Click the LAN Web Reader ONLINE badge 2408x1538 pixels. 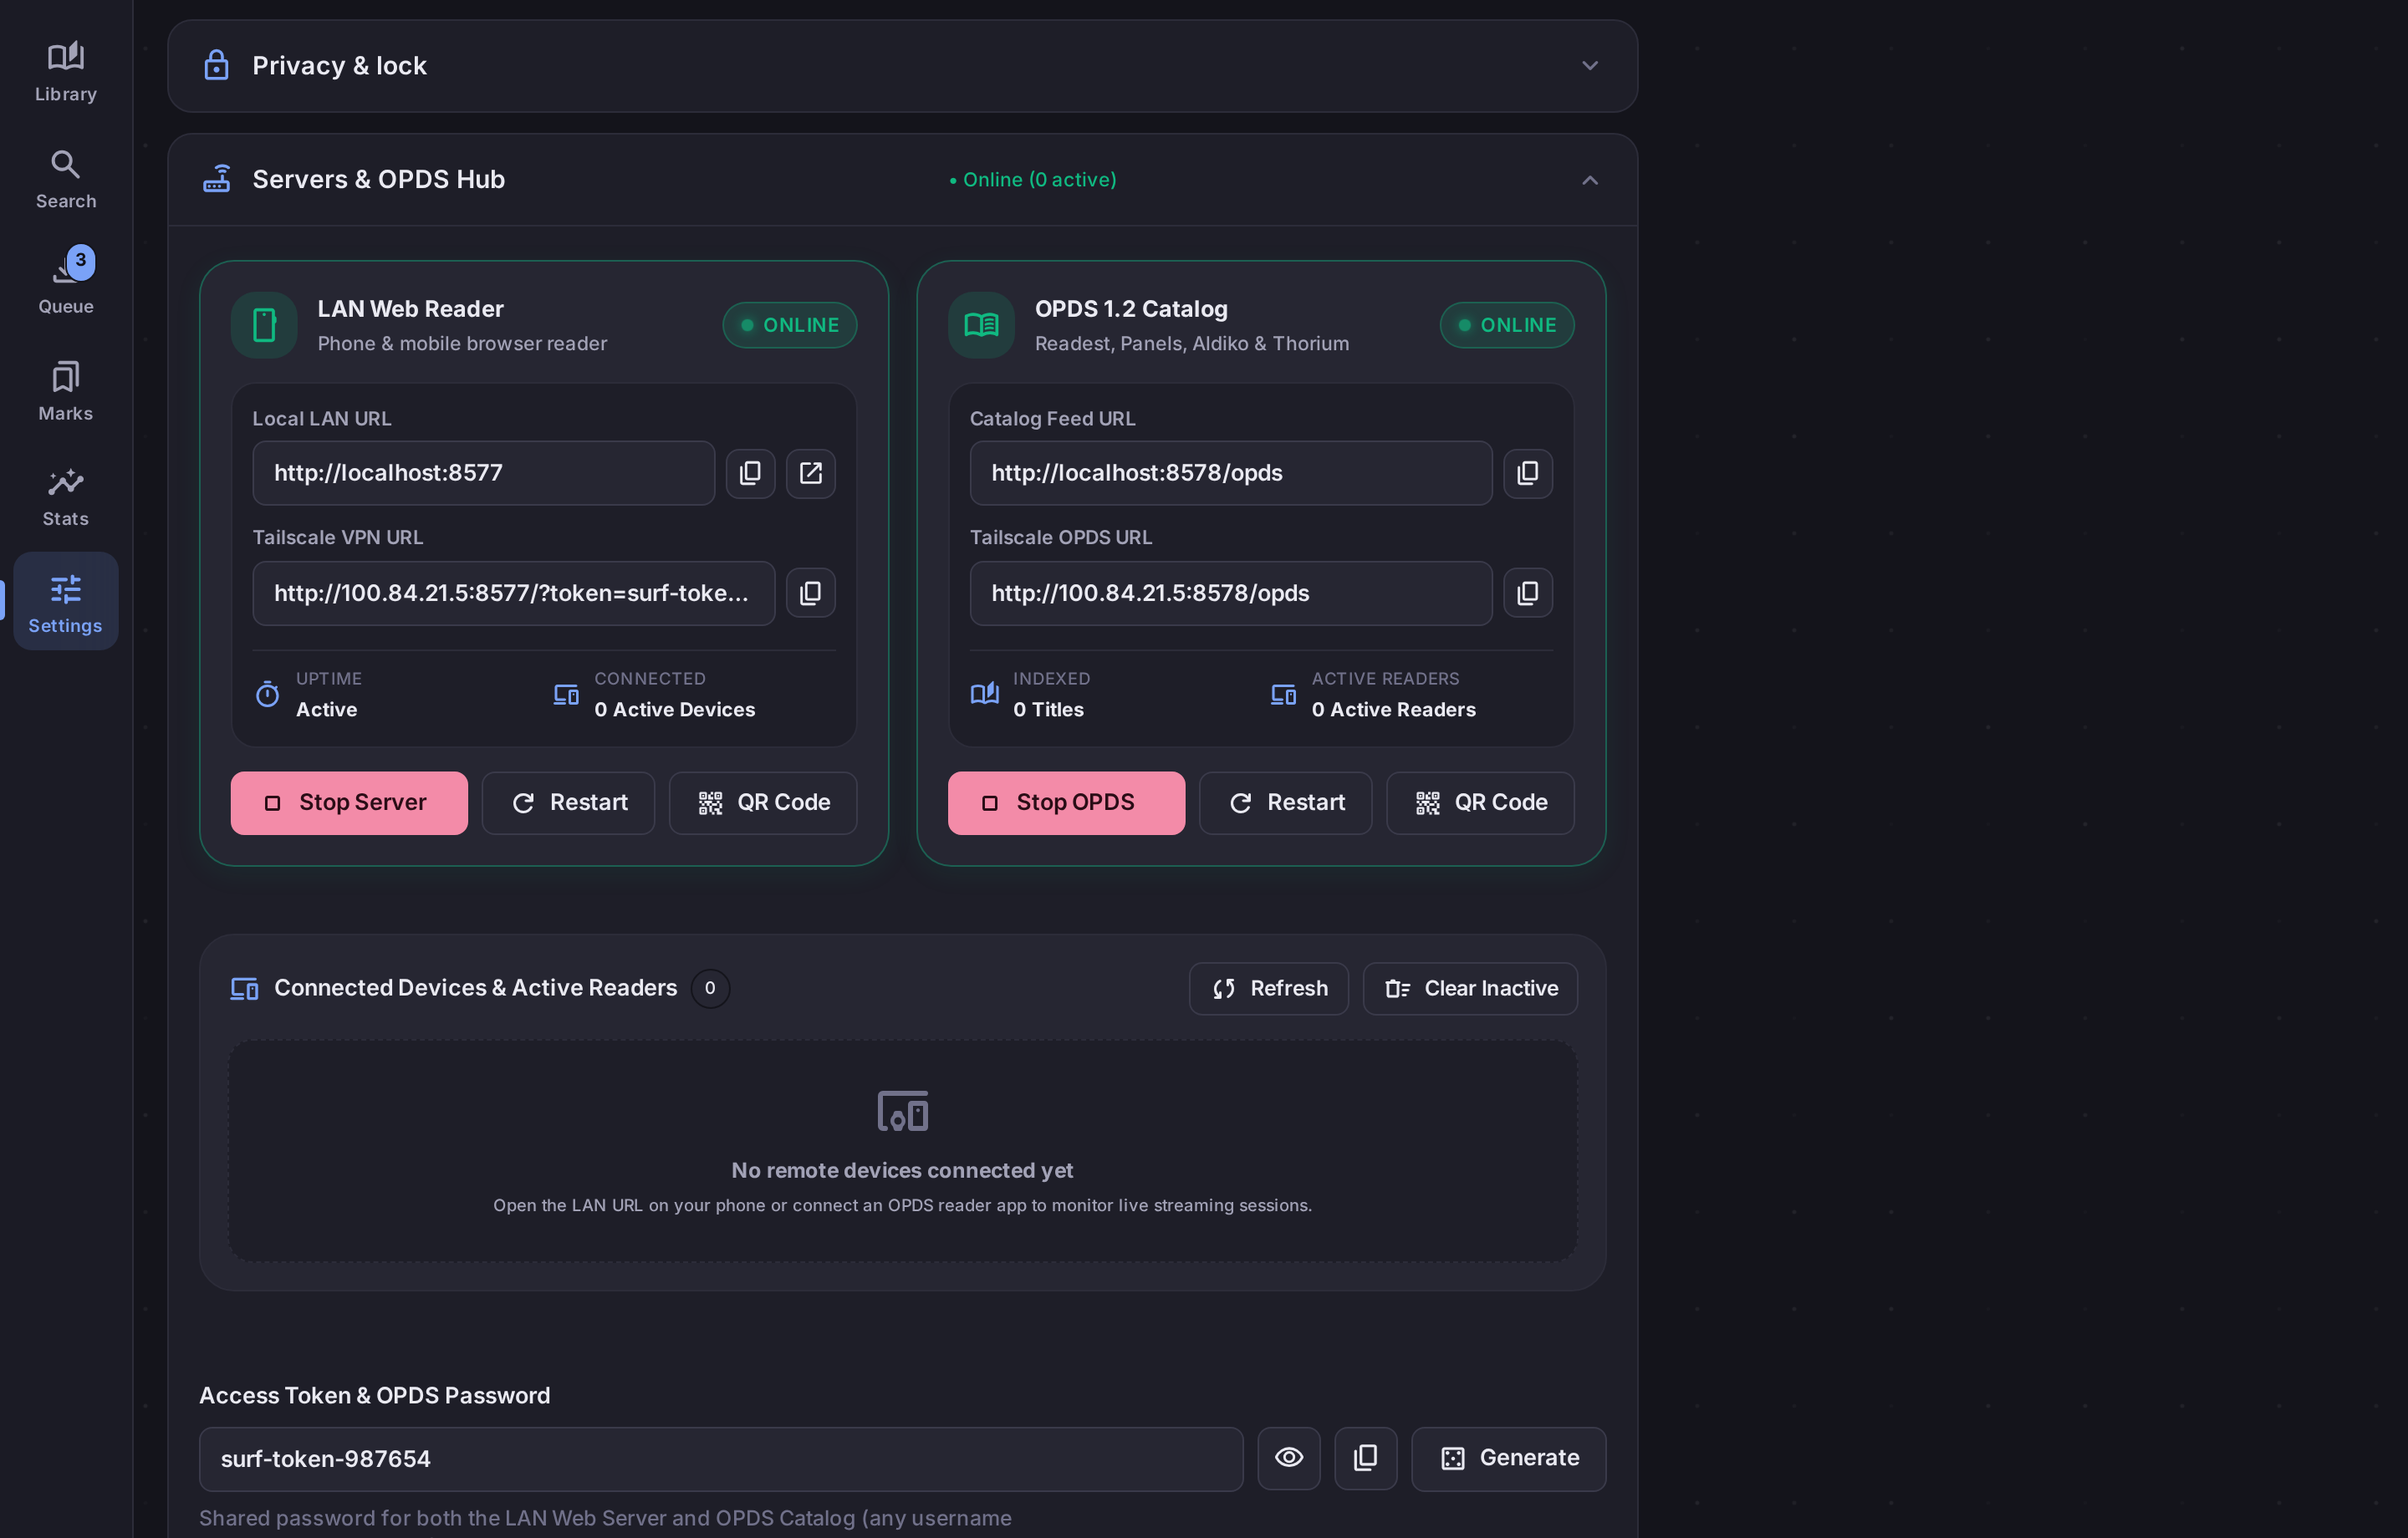[790, 325]
